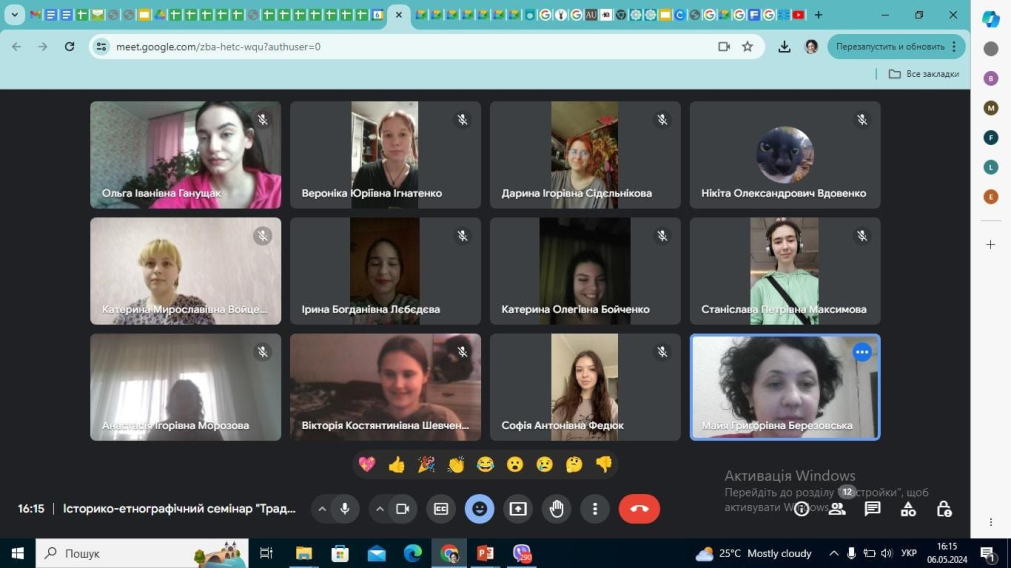Open weather widget 25°C Mostly cloudy
The width and height of the screenshot is (1011, 568).
753,553
